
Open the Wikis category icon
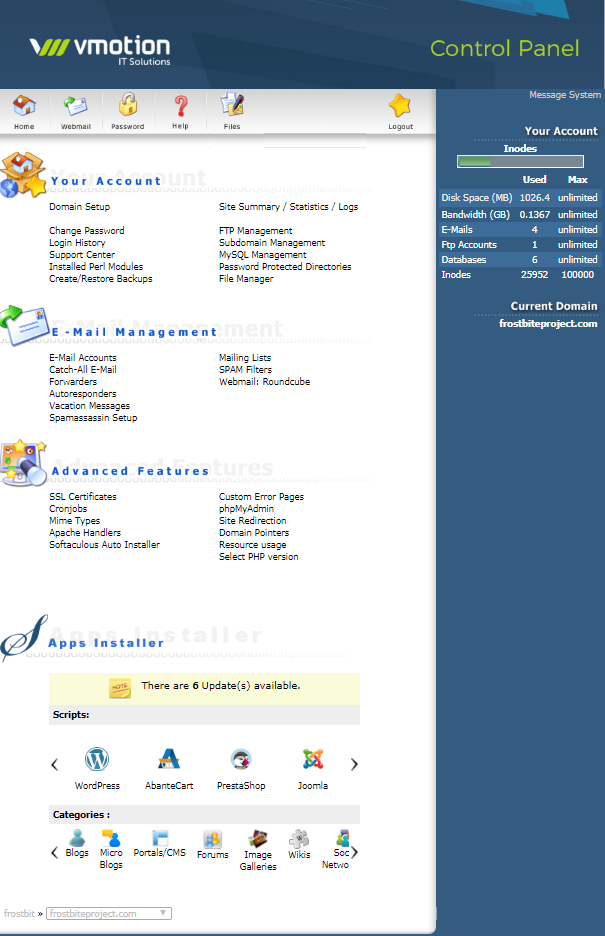coord(299,839)
